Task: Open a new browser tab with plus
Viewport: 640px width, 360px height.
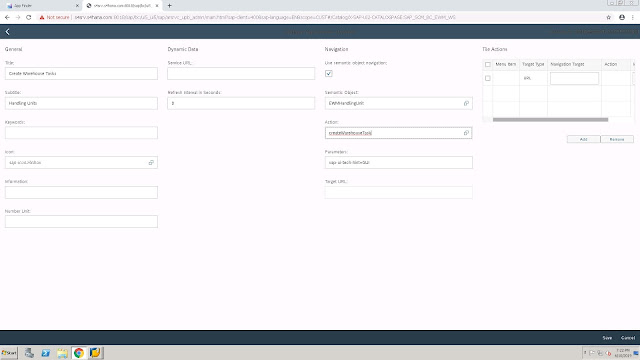Action: tap(169, 6)
